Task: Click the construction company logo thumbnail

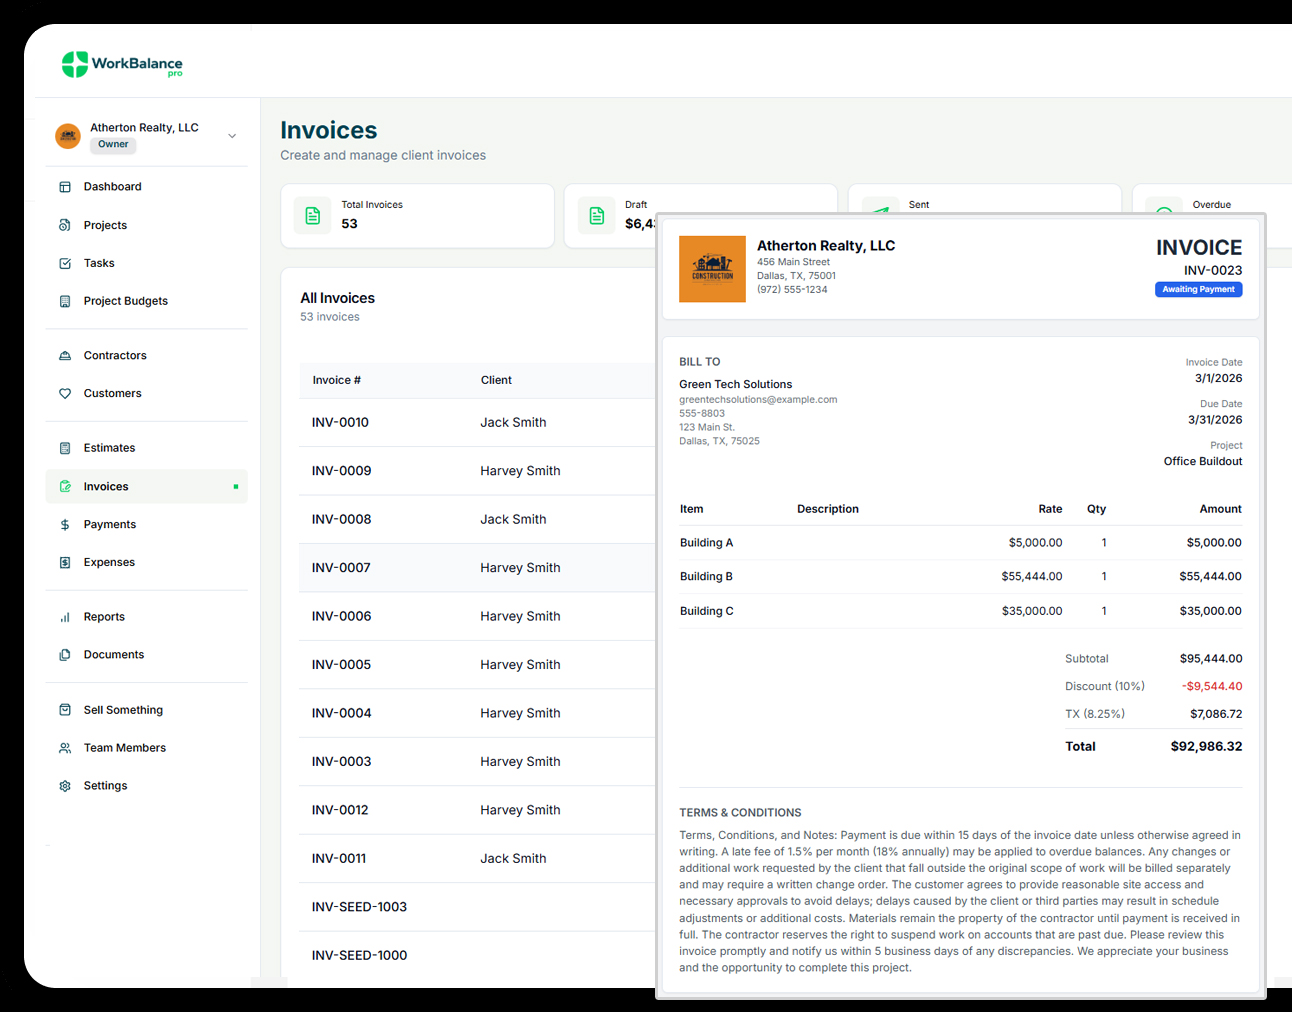Action: (x=712, y=269)
